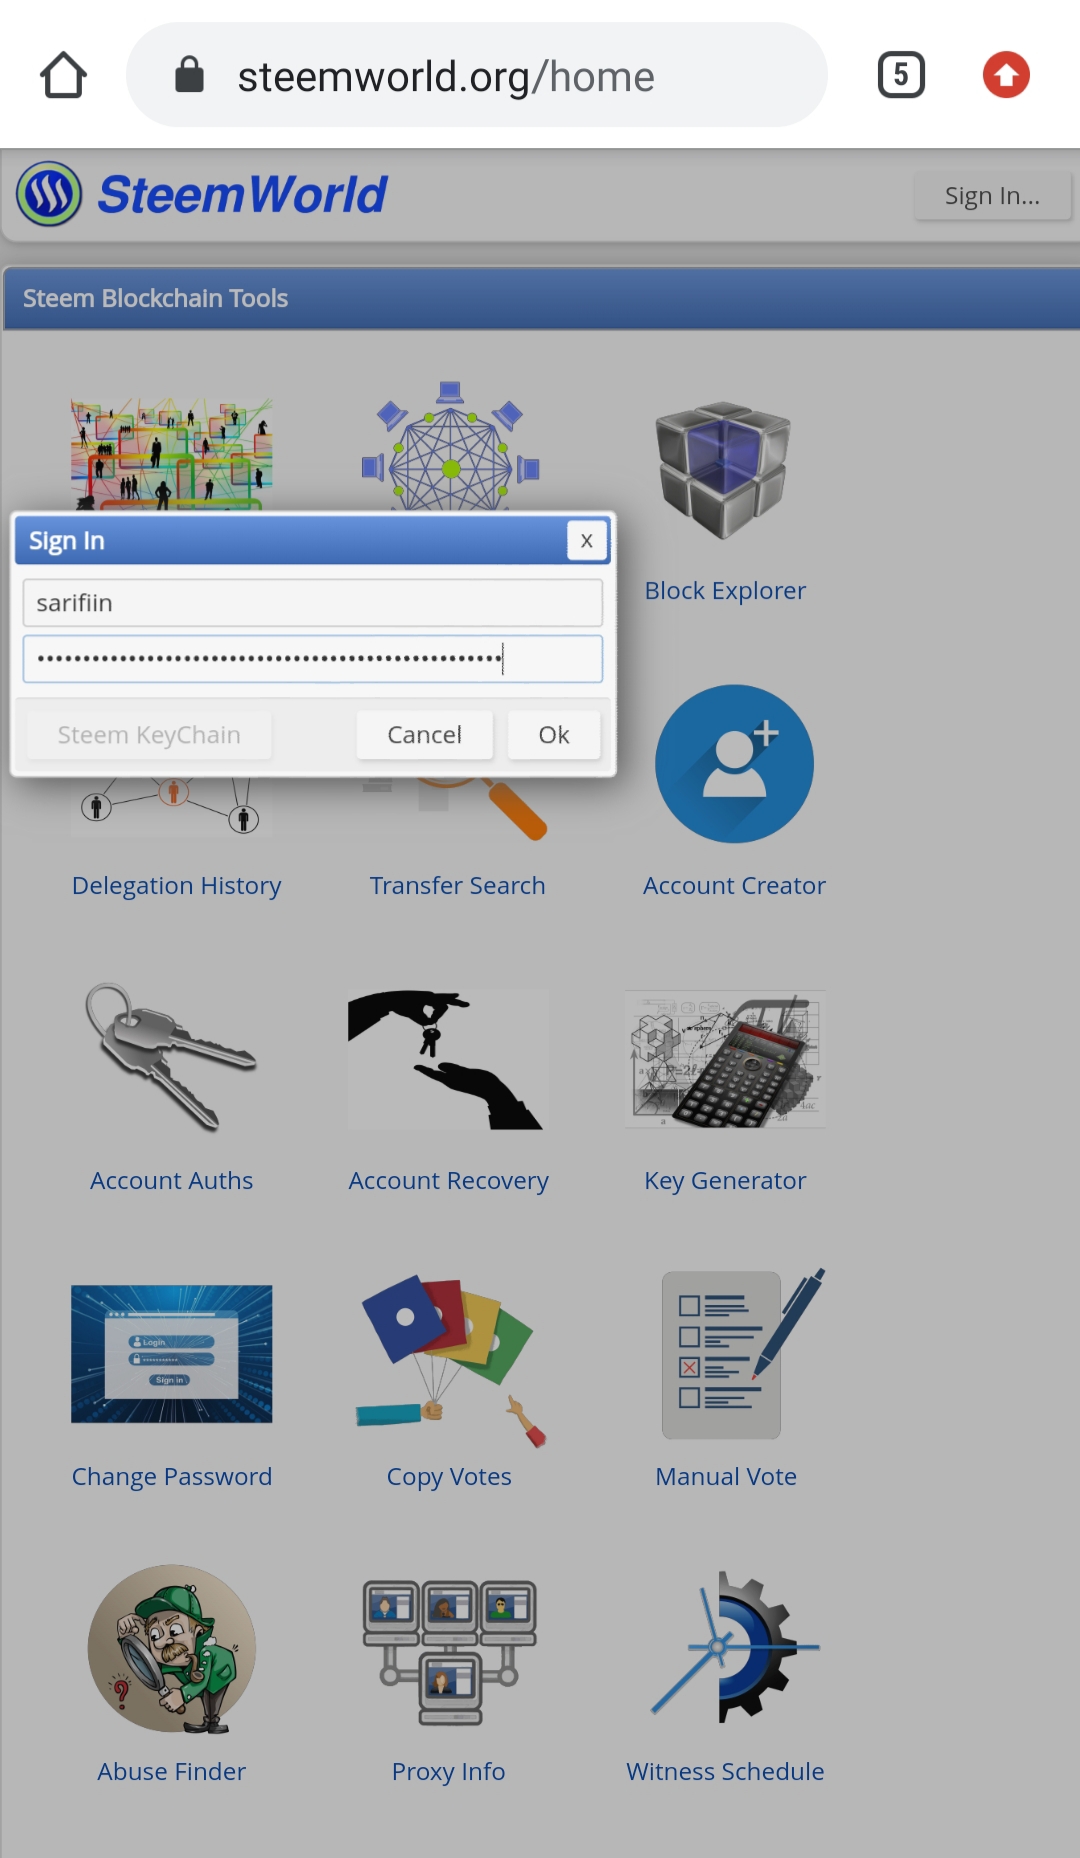1080x1858 pixels.
Task: Click the Delegation History diagram icon
Action: 171,807
